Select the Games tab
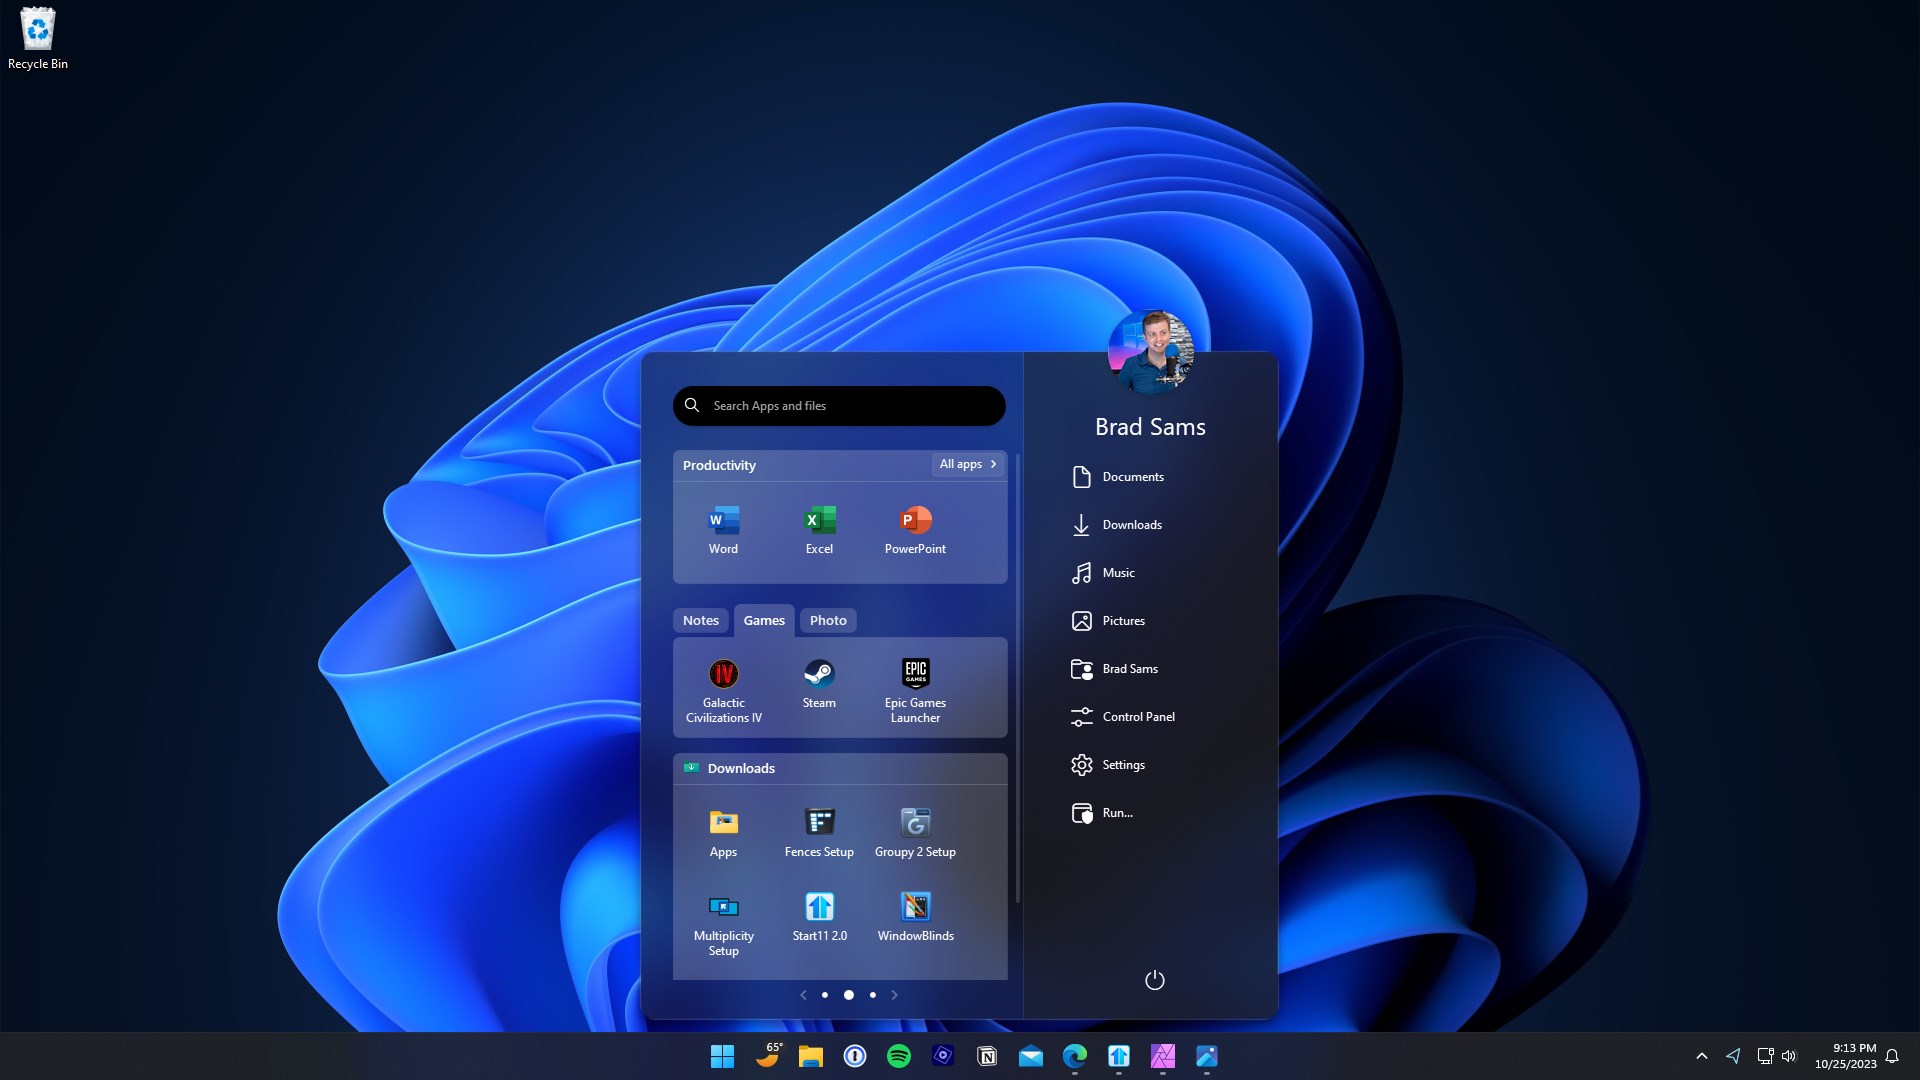This screenshot has width=1920, height=1080. pos(764,620)
